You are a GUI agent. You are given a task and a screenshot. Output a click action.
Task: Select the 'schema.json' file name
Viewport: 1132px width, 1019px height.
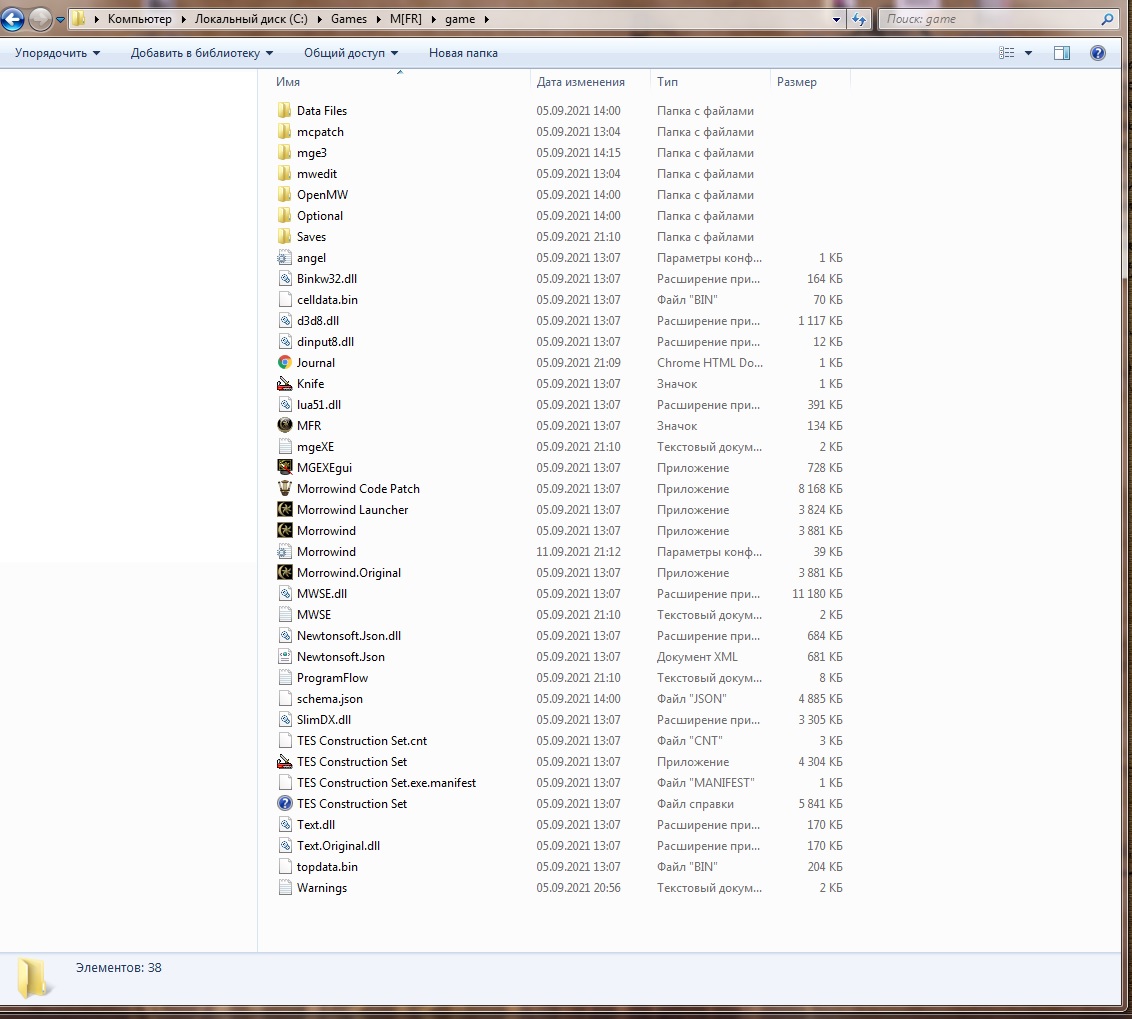tap(329, 698)
